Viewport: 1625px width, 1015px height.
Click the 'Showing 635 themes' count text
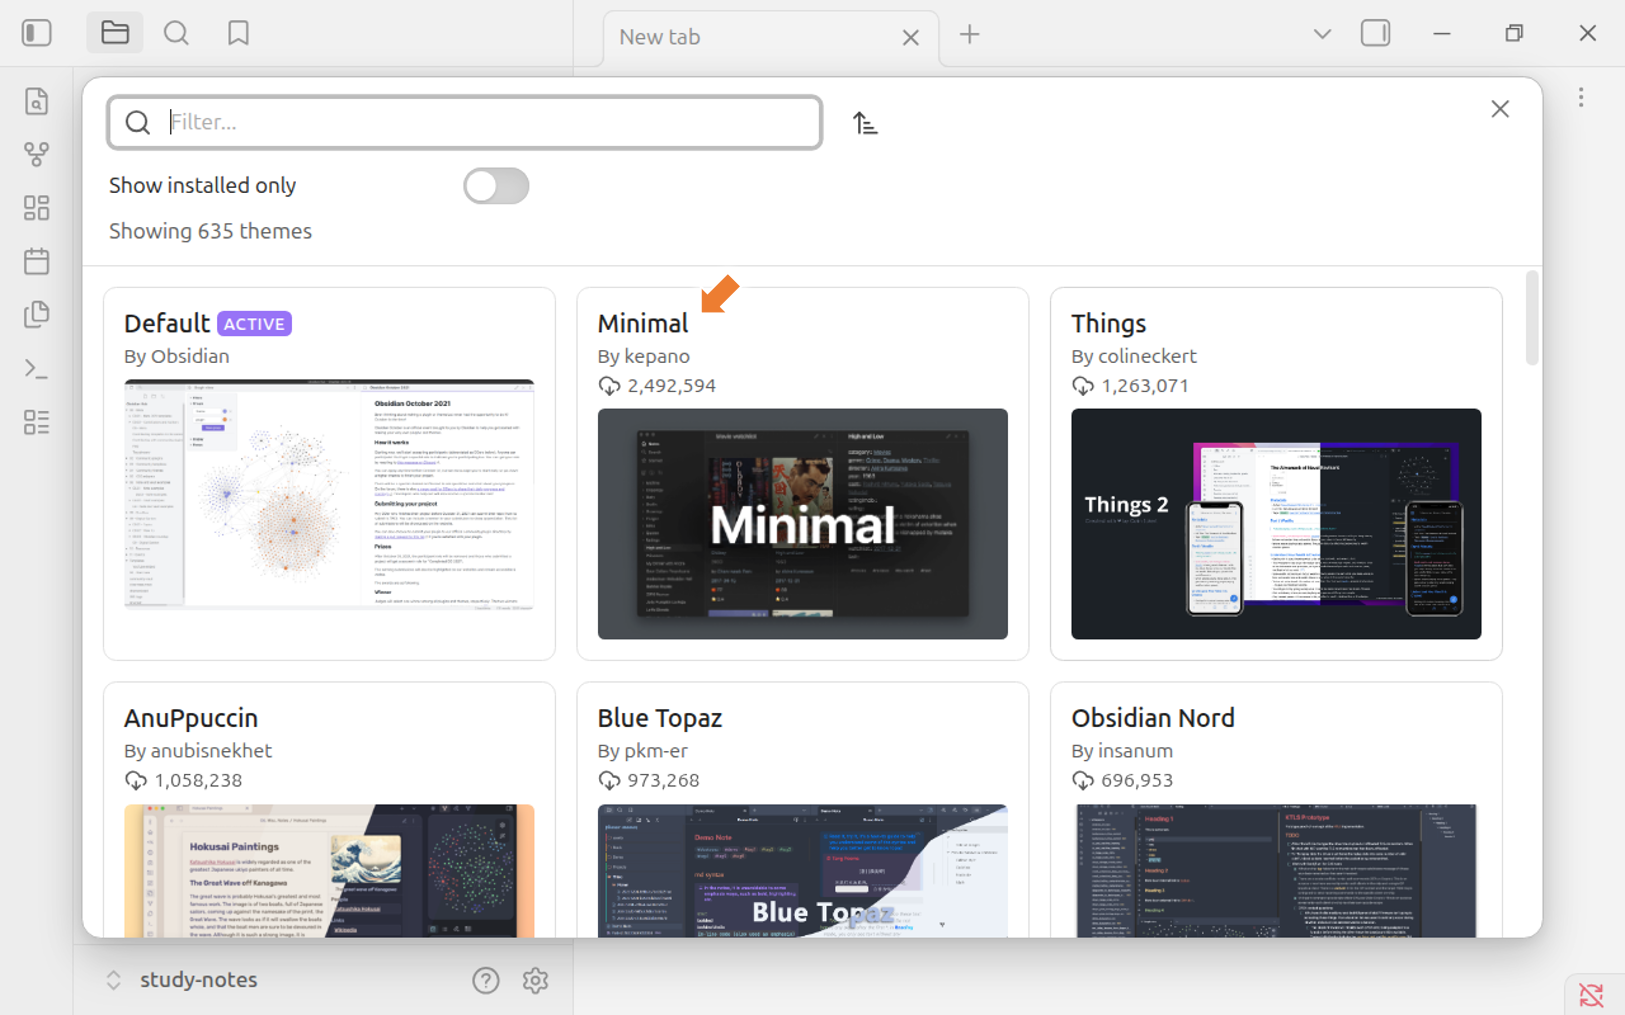click(x=210, y=231)
